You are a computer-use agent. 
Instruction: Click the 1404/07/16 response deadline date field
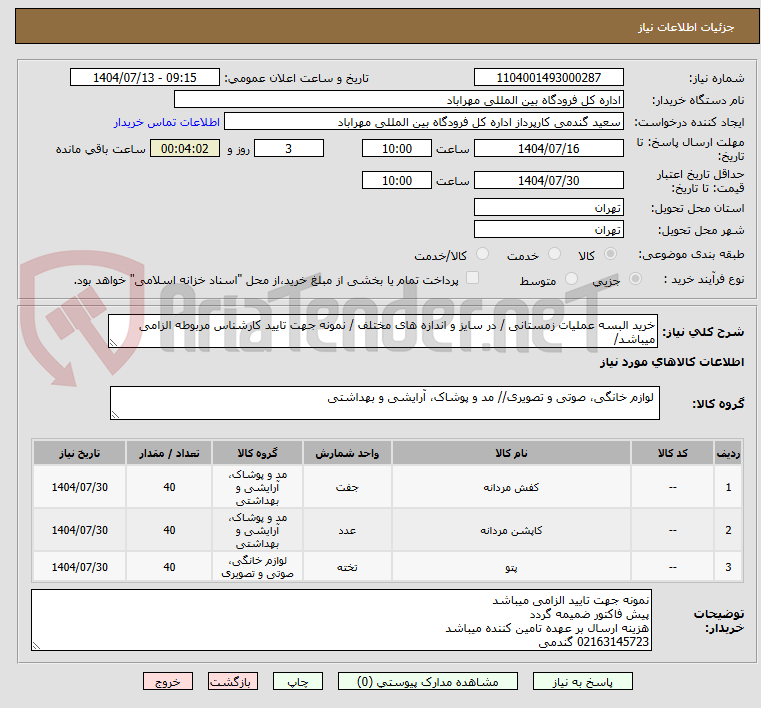(548, 148)
